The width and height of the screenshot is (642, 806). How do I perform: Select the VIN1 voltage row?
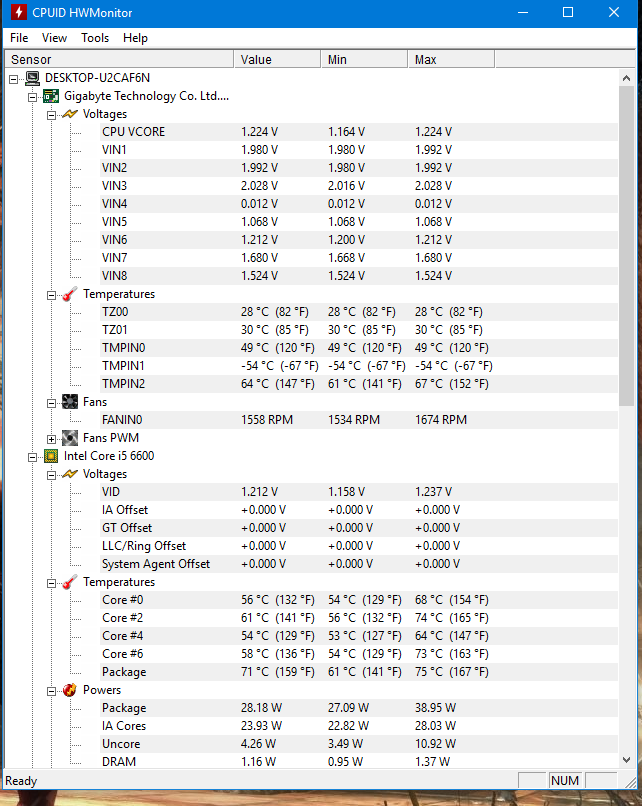click(x=359, y=150)
